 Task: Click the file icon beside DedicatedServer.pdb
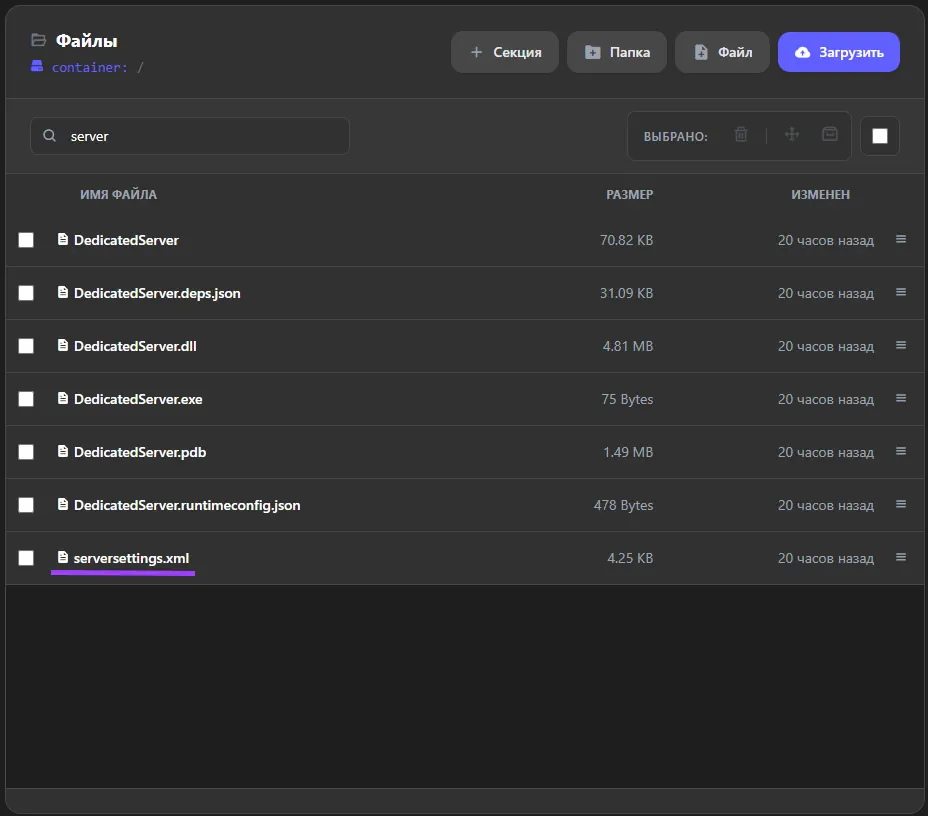pyautogui.click(x=62, y=451)
